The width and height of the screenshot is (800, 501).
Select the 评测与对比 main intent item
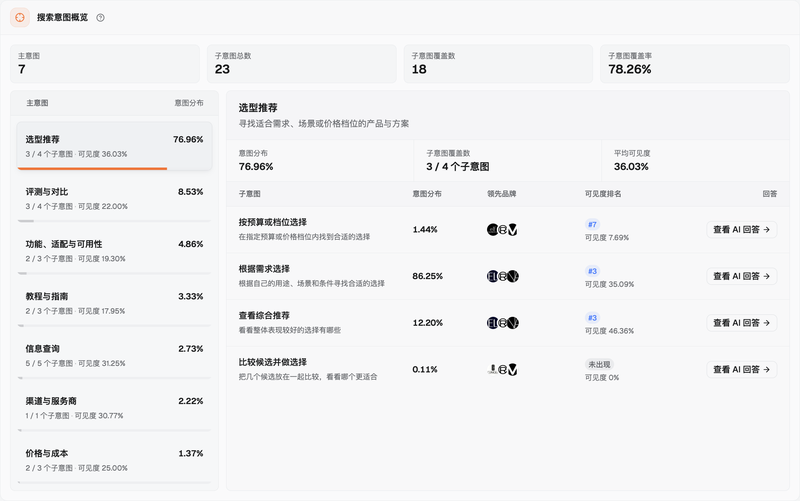point(114,199)
